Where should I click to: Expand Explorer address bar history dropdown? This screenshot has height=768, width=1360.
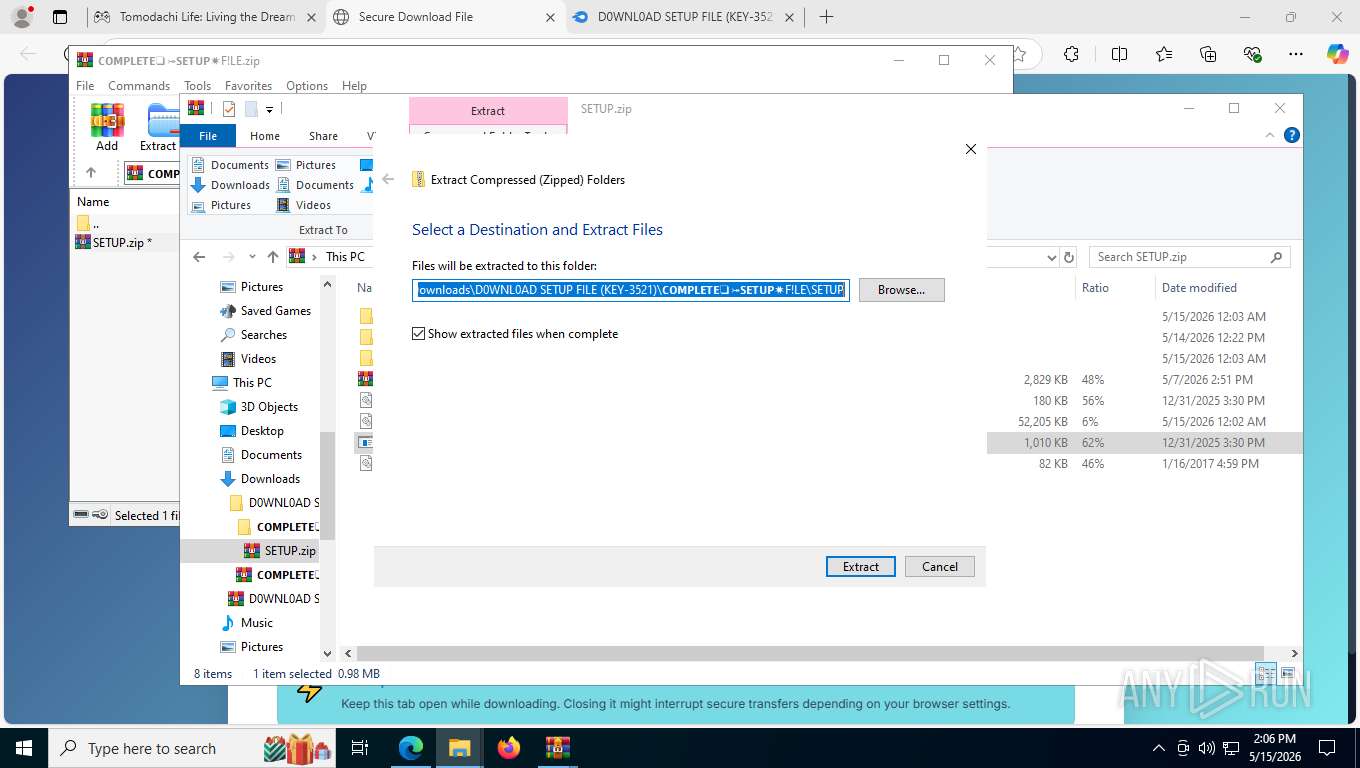tap(1051, 257)
